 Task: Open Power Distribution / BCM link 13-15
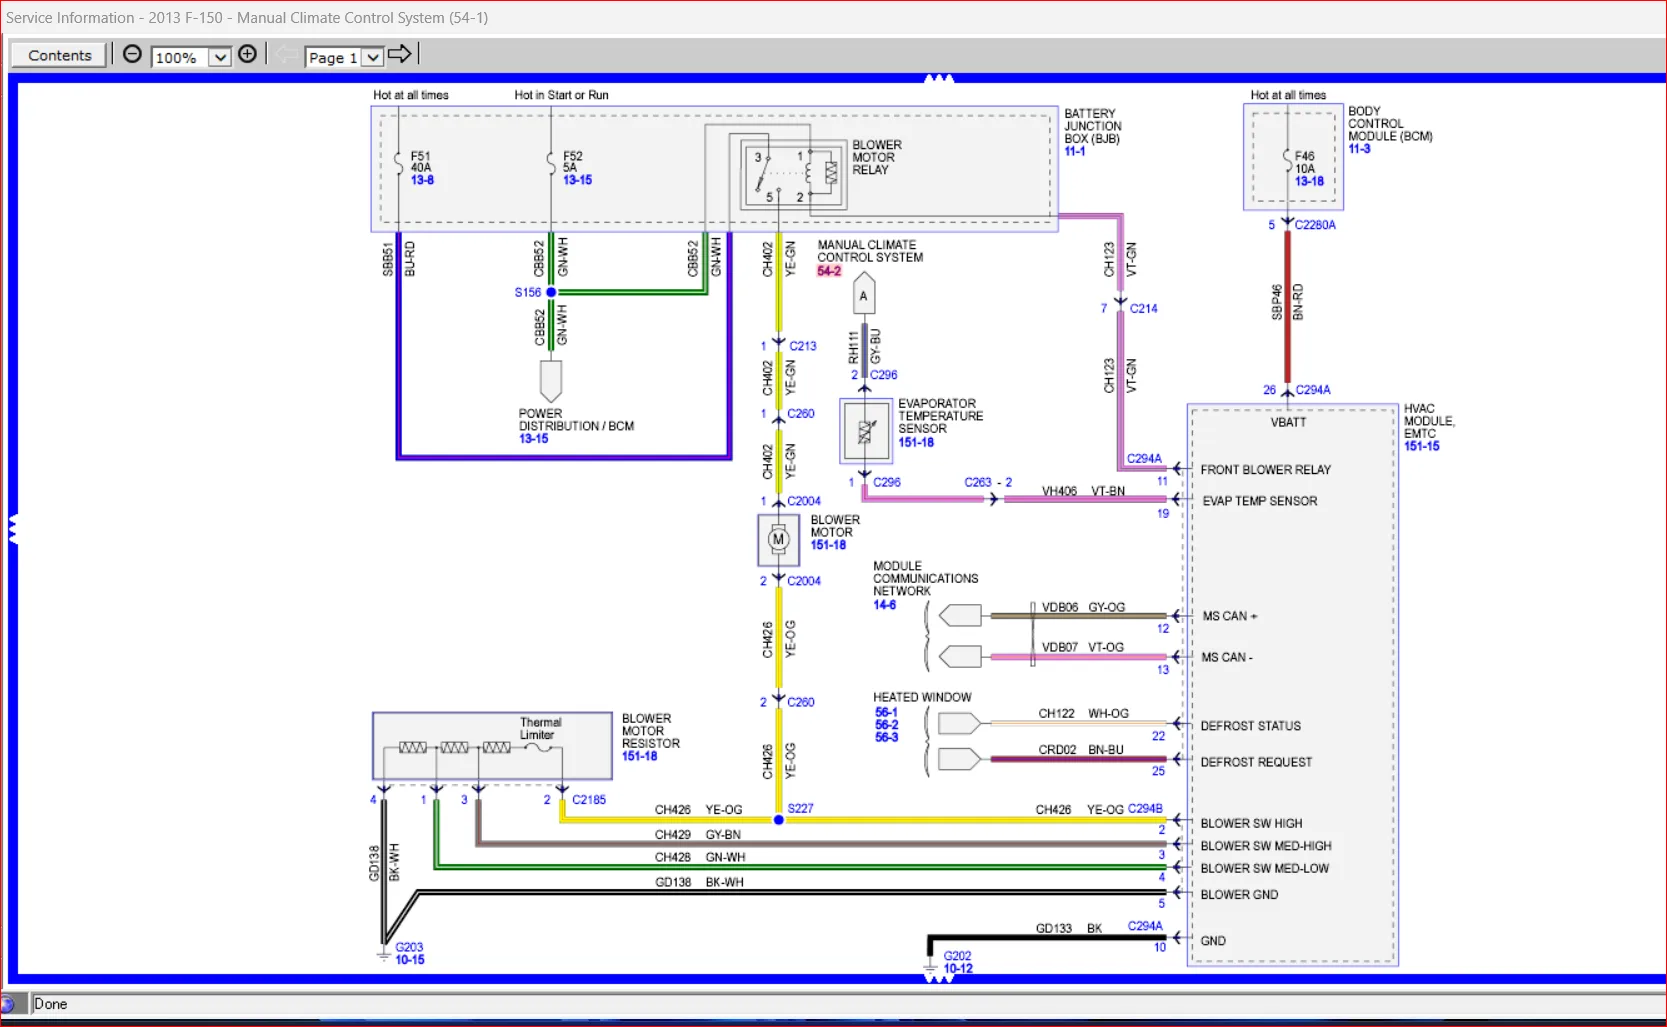pos(533,438)
